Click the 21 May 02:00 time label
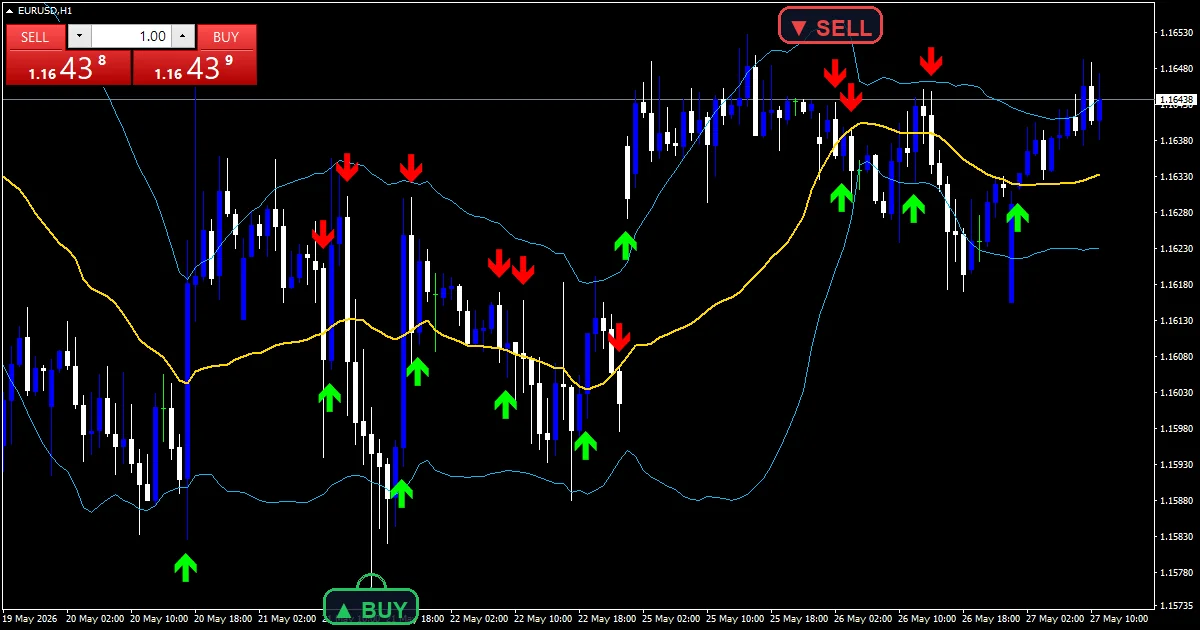1200x630 pixels. point(289,619)
